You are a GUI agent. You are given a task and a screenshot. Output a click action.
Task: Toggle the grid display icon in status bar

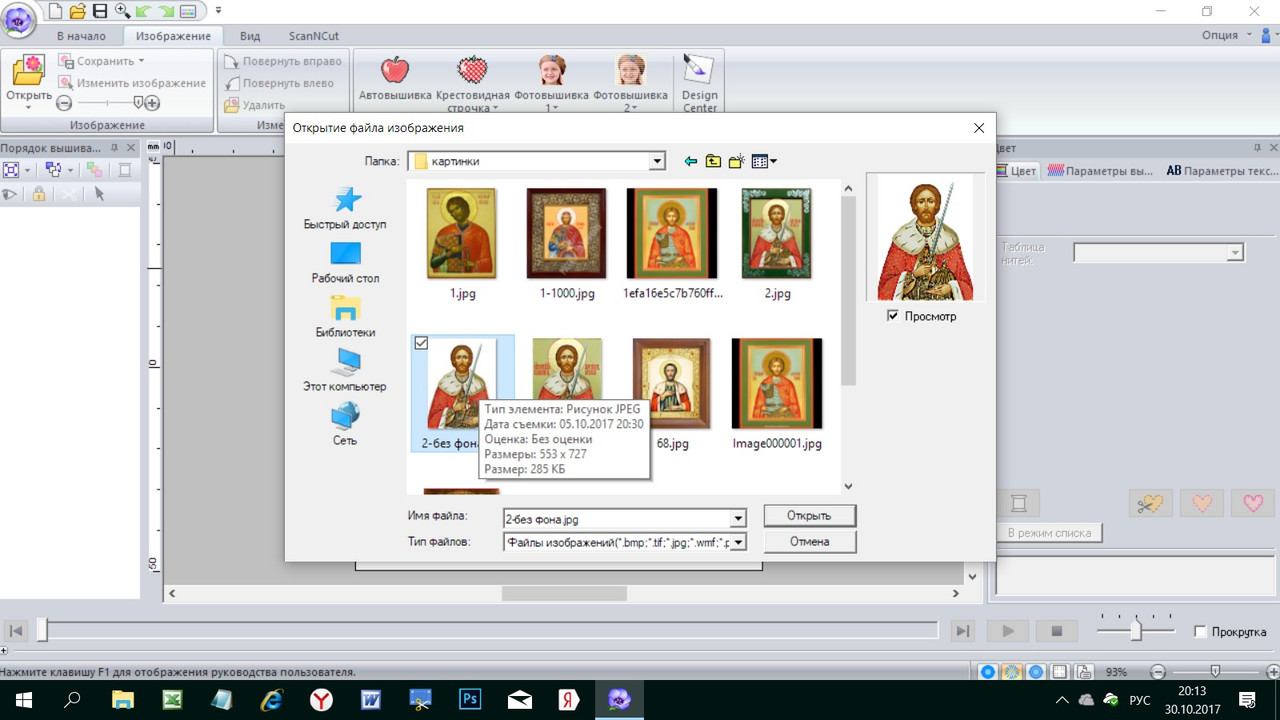click(x=1060, y=672)
